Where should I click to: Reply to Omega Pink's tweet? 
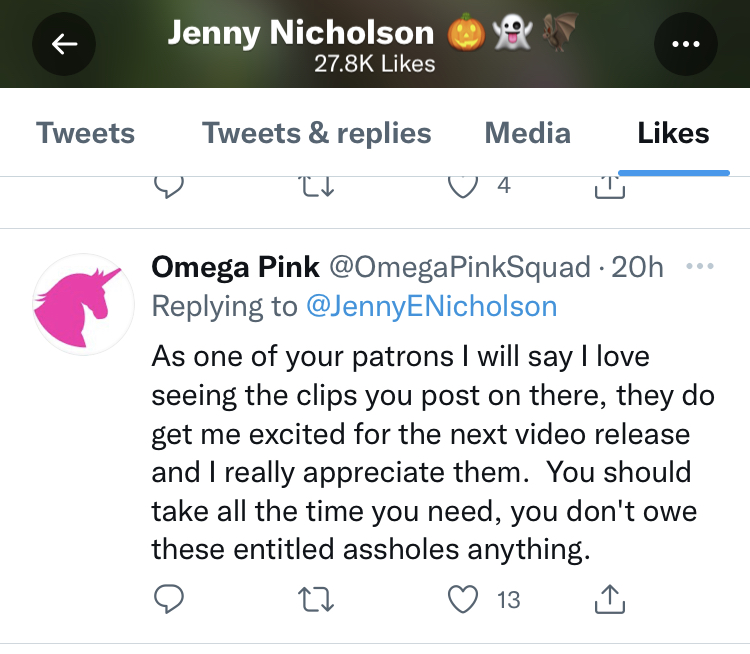point(167,599)
